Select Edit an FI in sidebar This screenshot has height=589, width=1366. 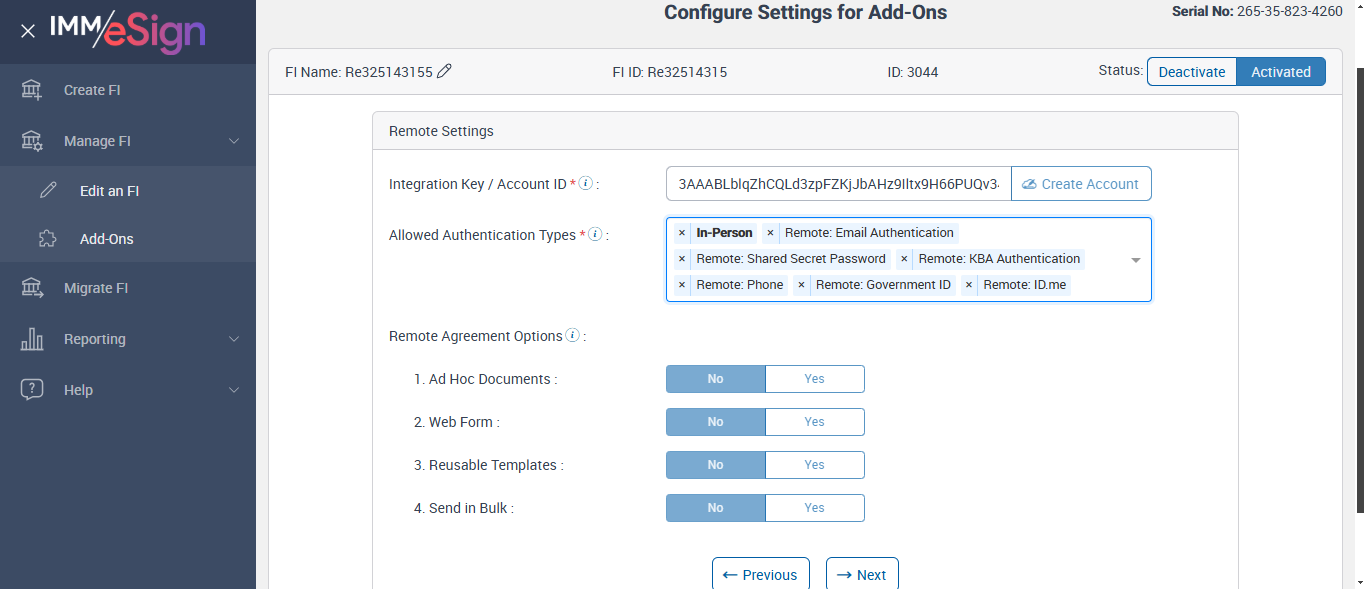coord(109,191)
